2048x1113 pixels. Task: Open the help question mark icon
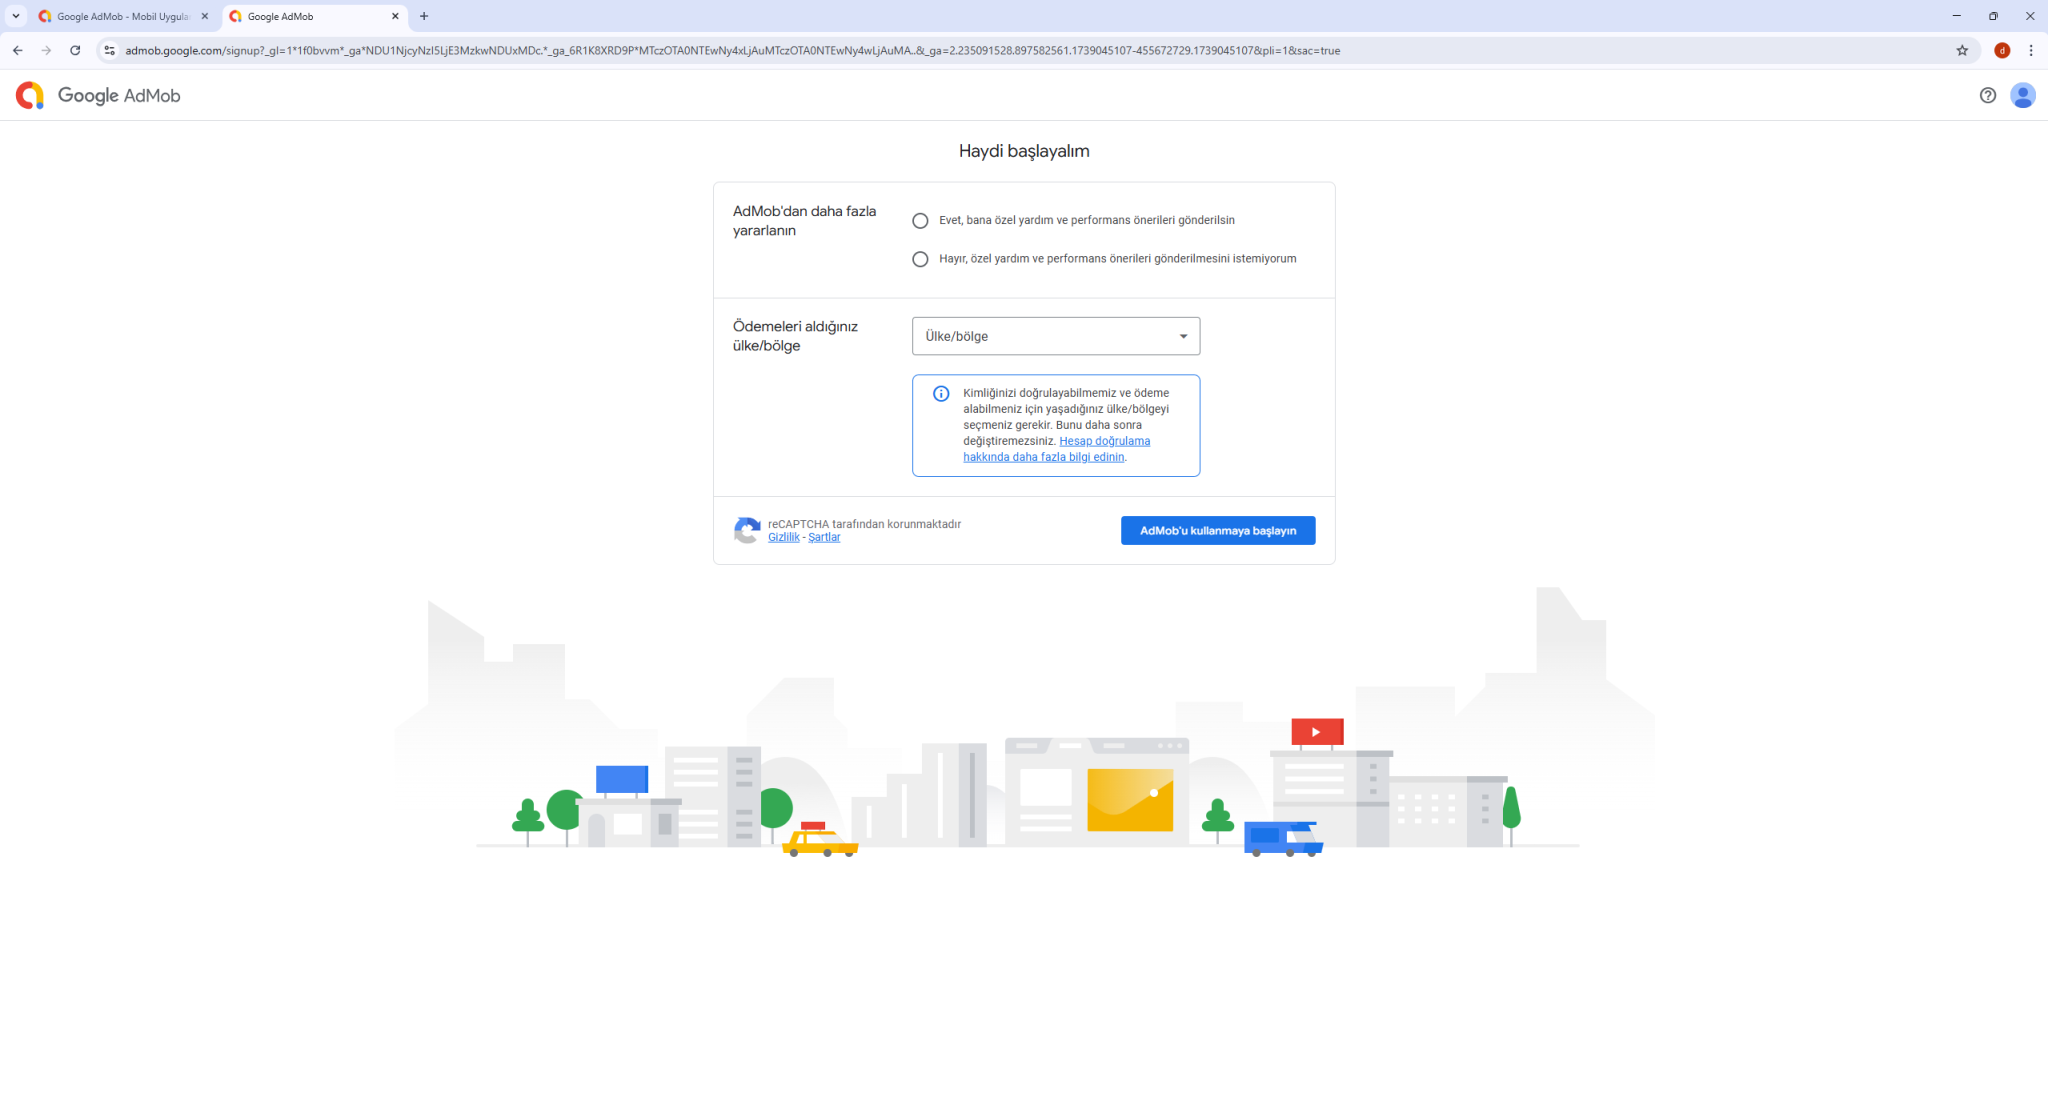[1987, 95]
